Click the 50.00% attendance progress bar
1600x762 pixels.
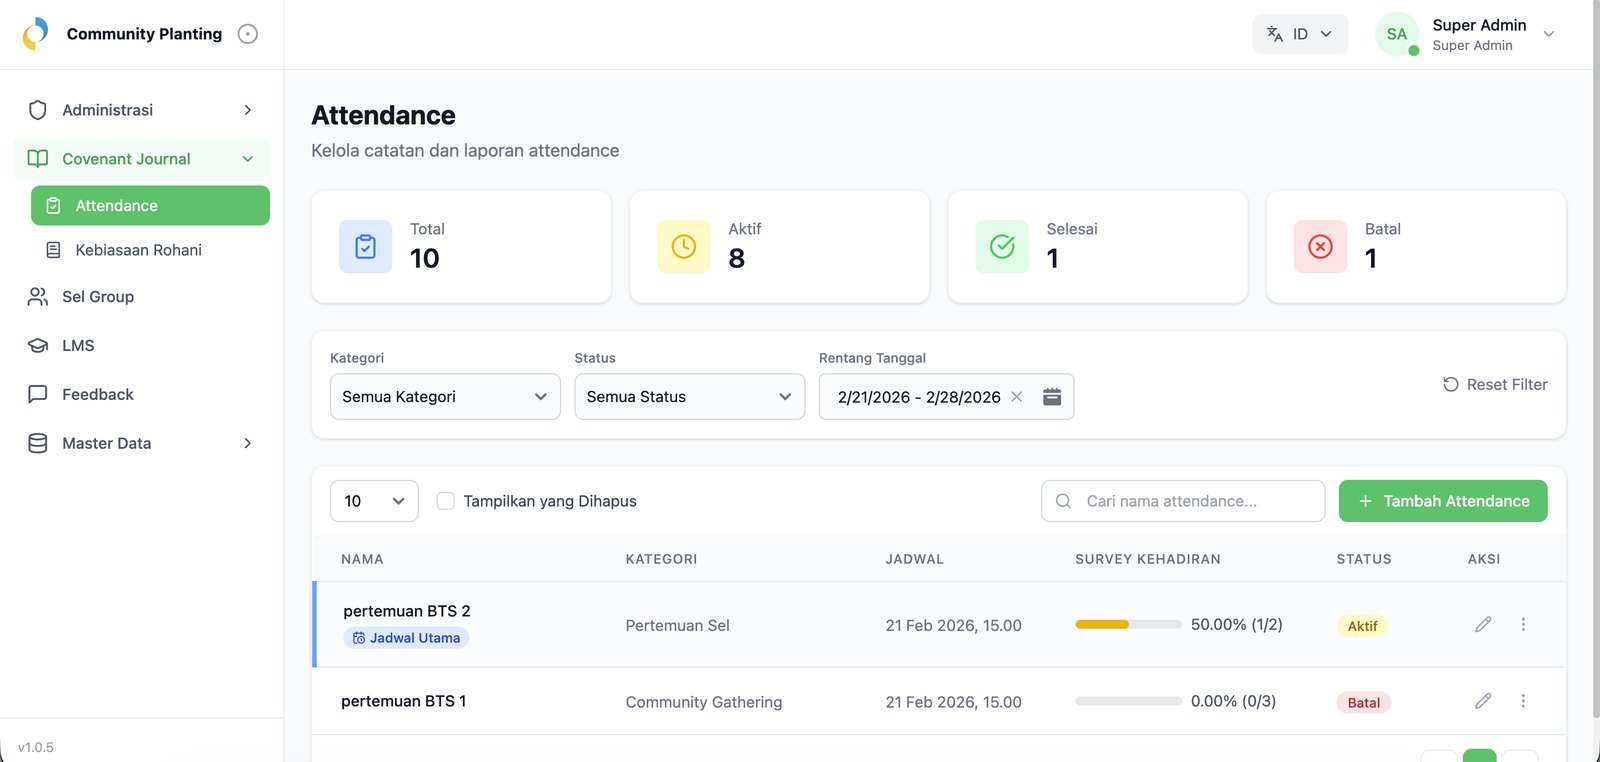click(1128, 624)
